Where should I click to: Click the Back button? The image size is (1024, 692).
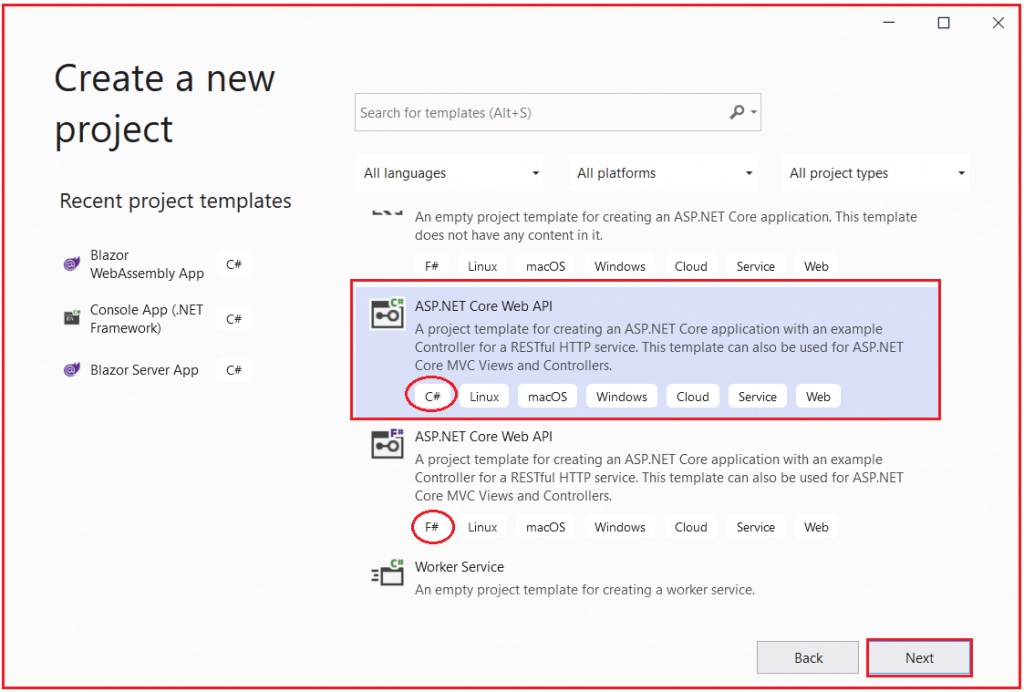click(x=807, y=657)
